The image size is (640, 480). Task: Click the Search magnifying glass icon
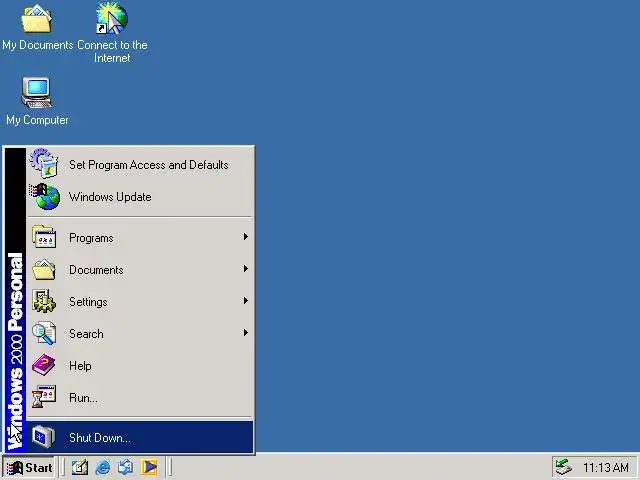pyautogui.click(x=44, y=333)
